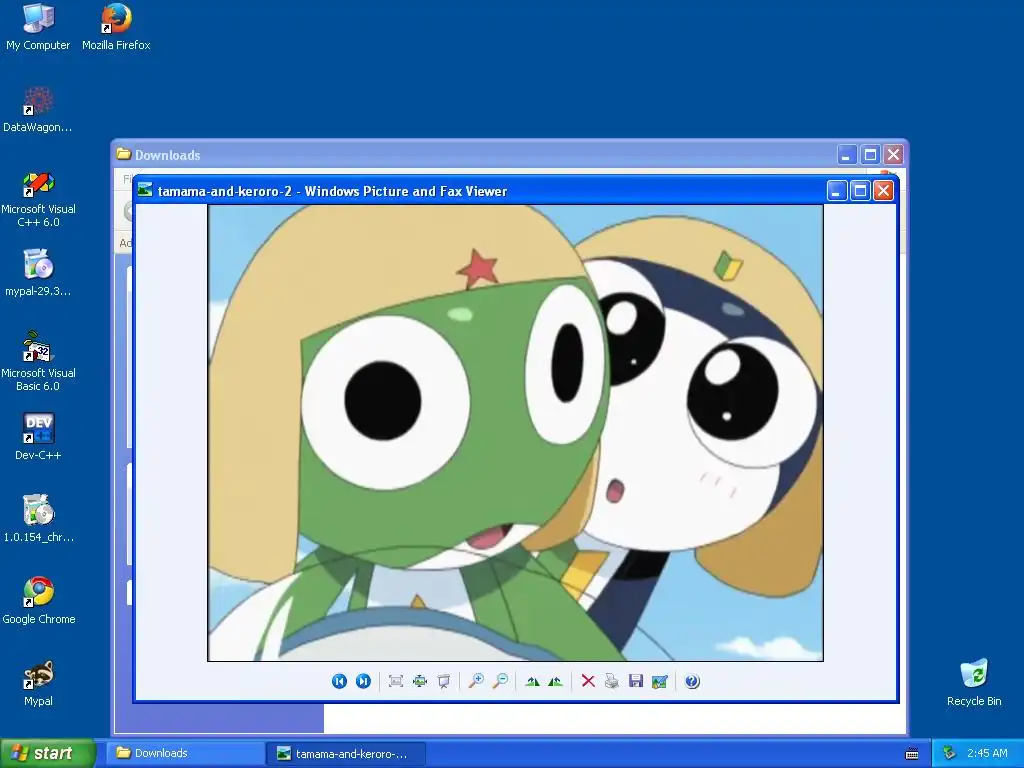This screenshot has height=768, width=1024.
Task: Rotate the image counterclockwise
Action: (556, 681)
